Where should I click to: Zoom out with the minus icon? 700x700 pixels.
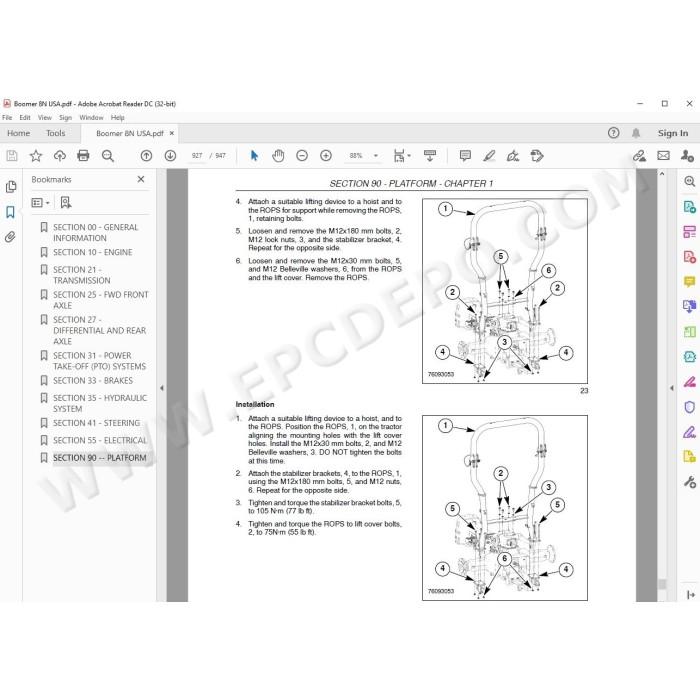[302, 156]
